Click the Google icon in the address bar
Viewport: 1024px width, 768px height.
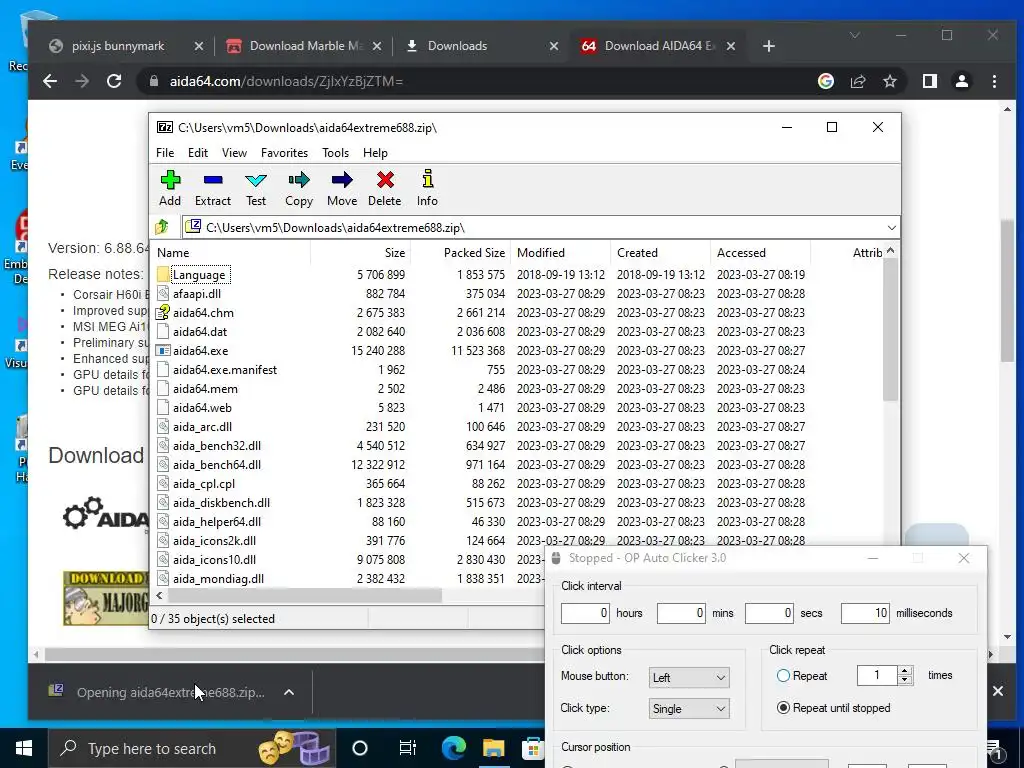tap(825, 81)
